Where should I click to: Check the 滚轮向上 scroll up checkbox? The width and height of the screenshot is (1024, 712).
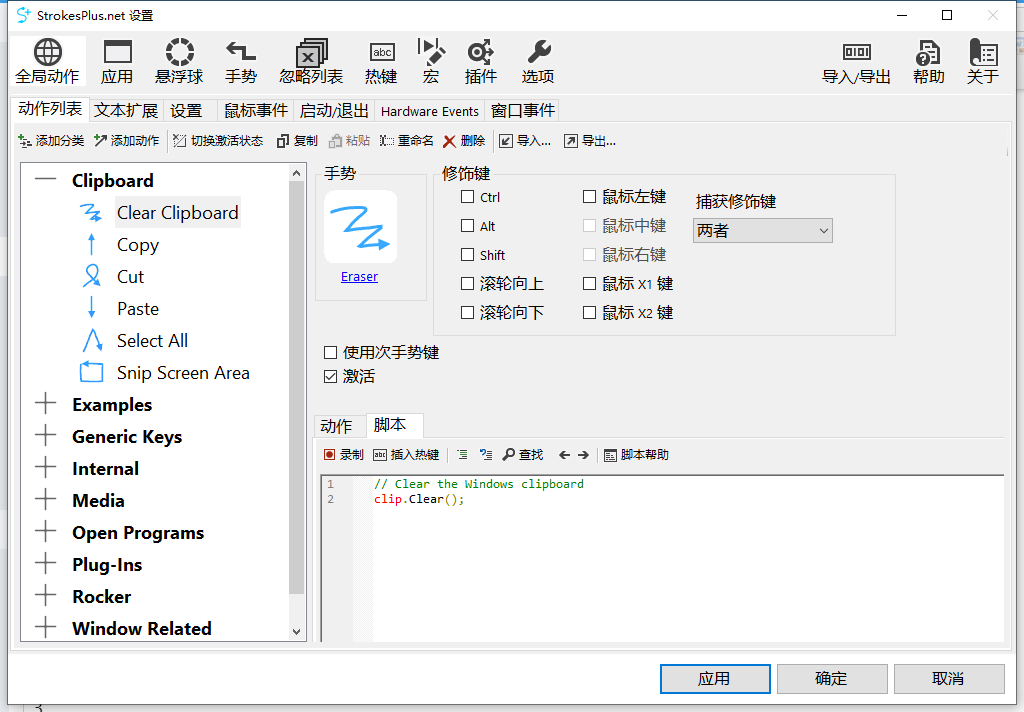point(467,283)
